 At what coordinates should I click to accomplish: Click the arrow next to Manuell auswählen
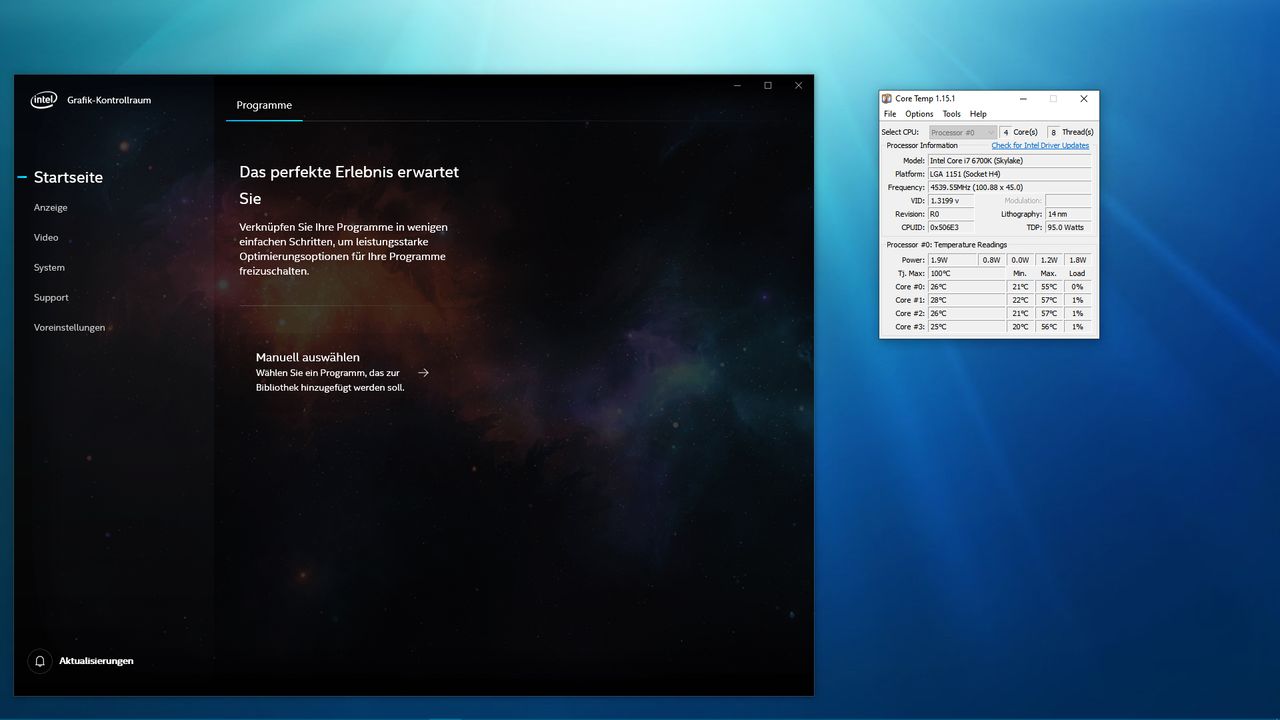tap(424, 372)
